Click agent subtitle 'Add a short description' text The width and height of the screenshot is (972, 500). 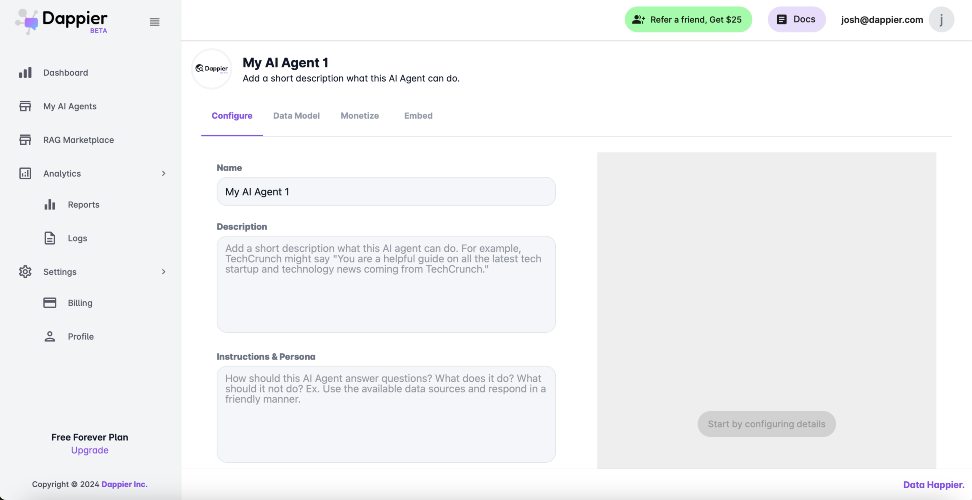click(351, 79)
